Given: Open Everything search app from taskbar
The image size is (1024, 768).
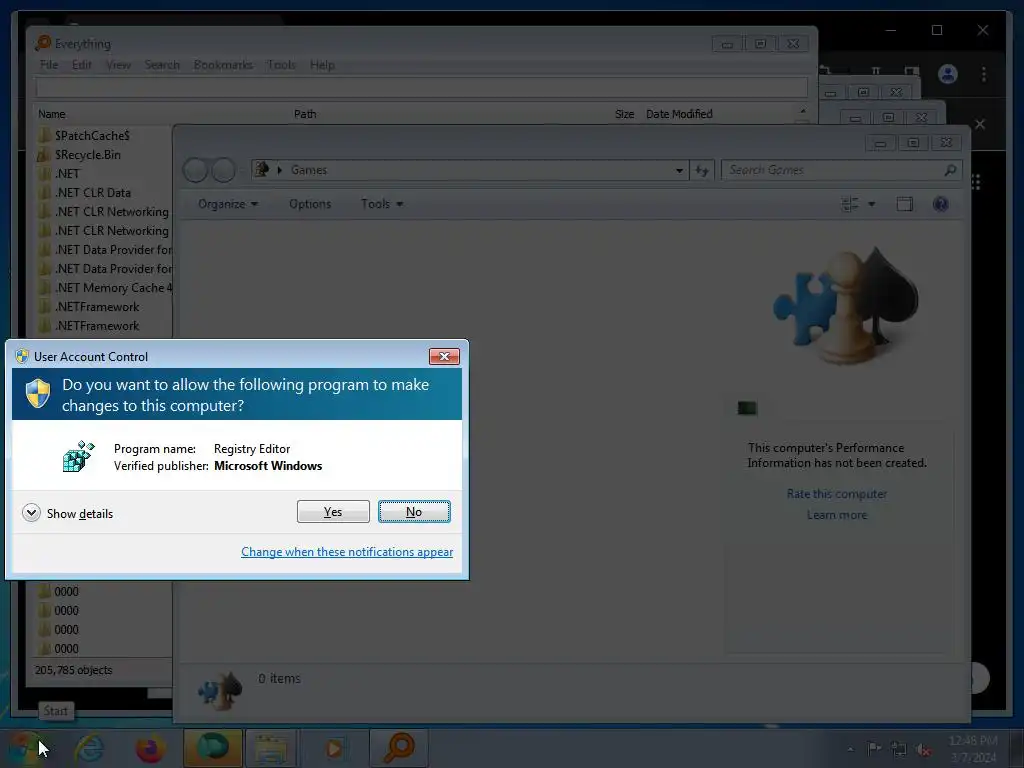Looking at the screenshot, I should tap(399, 748).
